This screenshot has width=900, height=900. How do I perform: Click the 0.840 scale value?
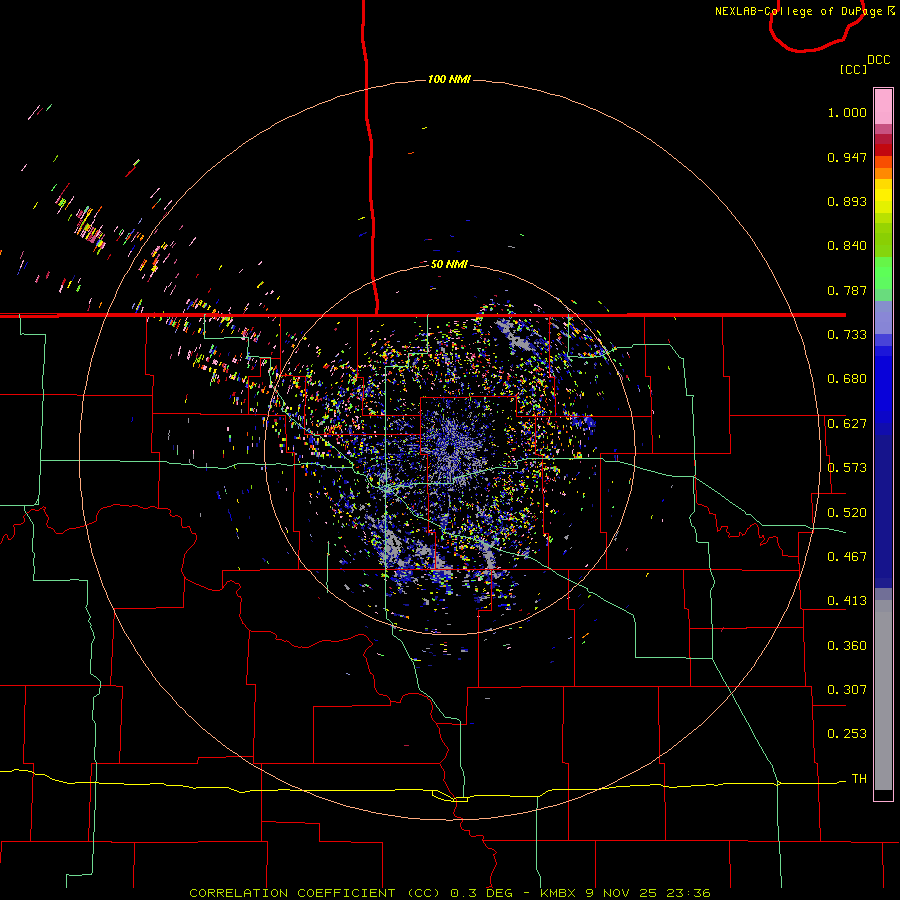point(847,246)
